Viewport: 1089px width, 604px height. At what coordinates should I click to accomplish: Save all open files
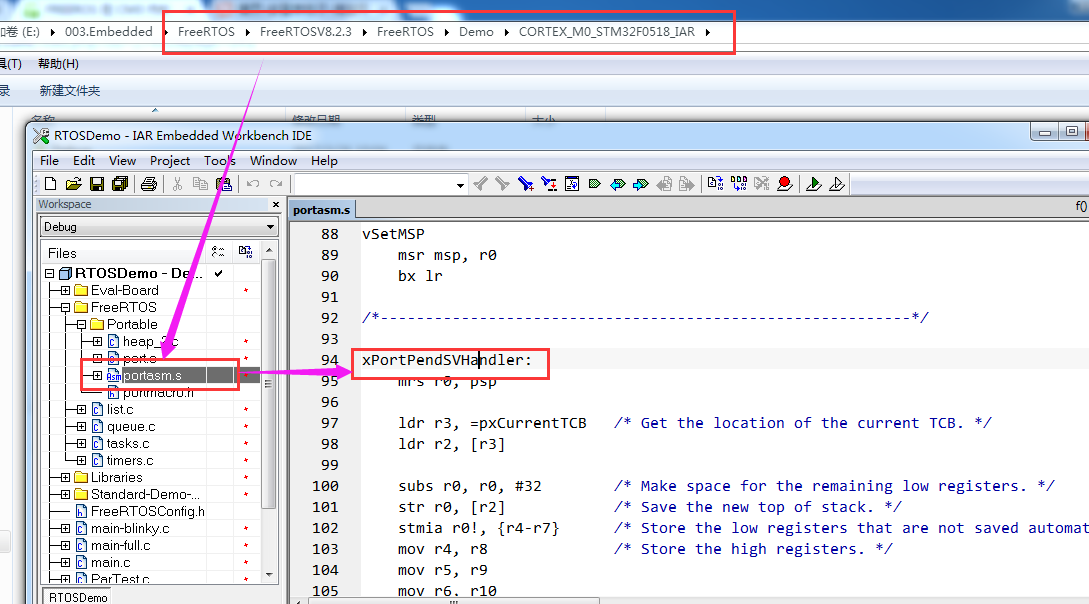tap(120, 184)
